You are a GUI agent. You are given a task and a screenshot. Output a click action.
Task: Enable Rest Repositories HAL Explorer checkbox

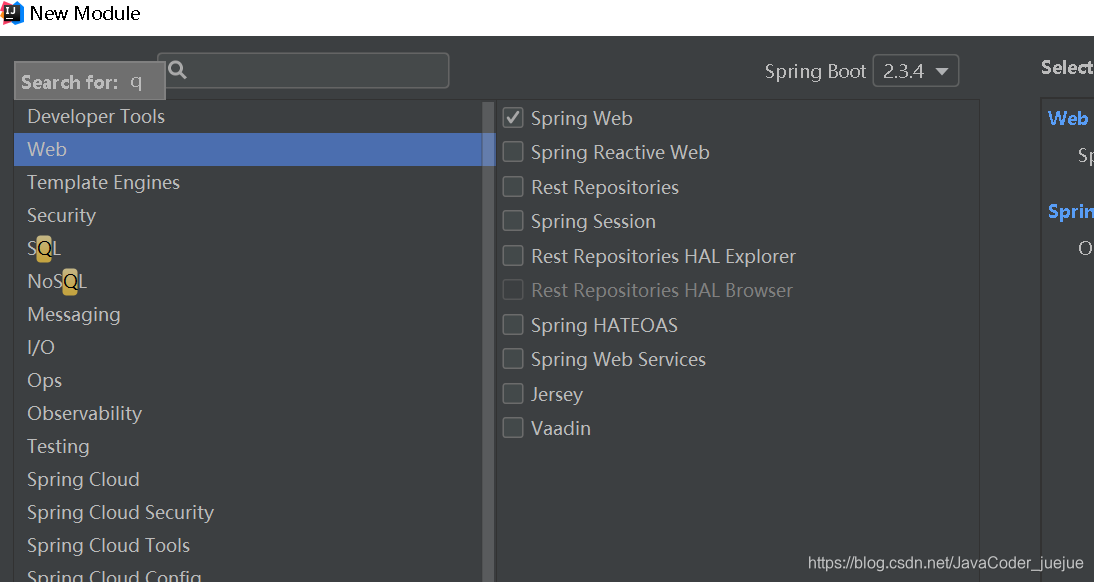coord(513,255)
